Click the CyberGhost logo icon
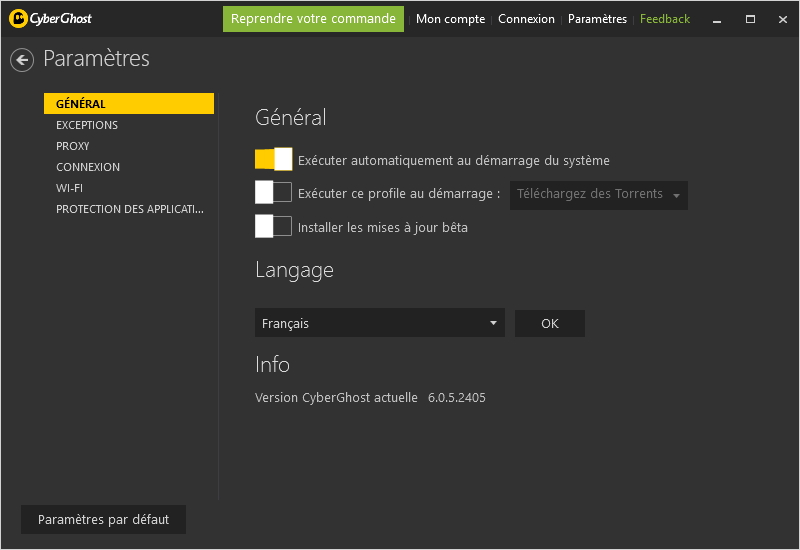The height and width of the screenshot is (550, 800). pos(18,19)
